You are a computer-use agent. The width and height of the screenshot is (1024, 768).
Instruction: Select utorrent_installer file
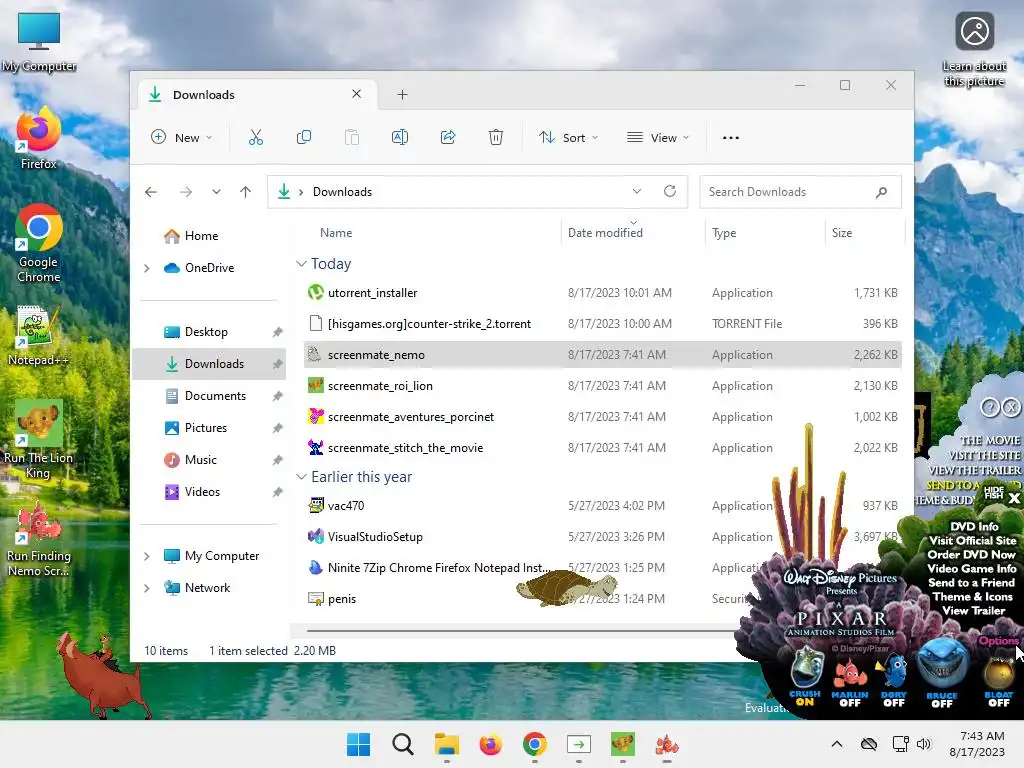603,293
